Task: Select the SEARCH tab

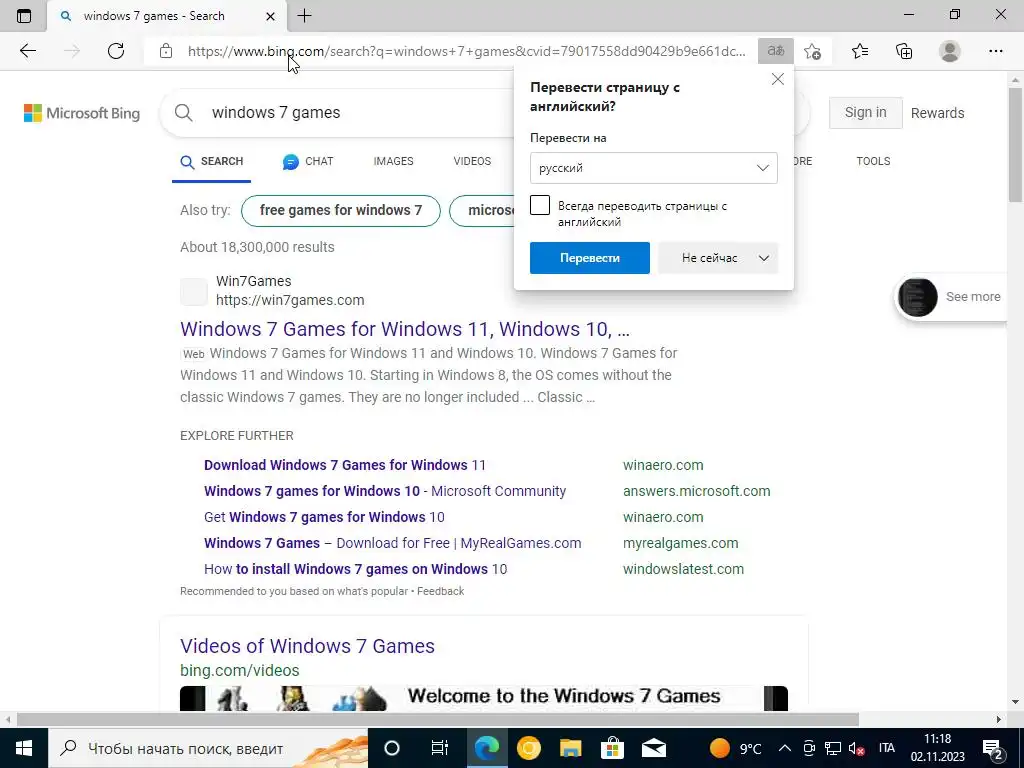Action: [x=212, y=161]
